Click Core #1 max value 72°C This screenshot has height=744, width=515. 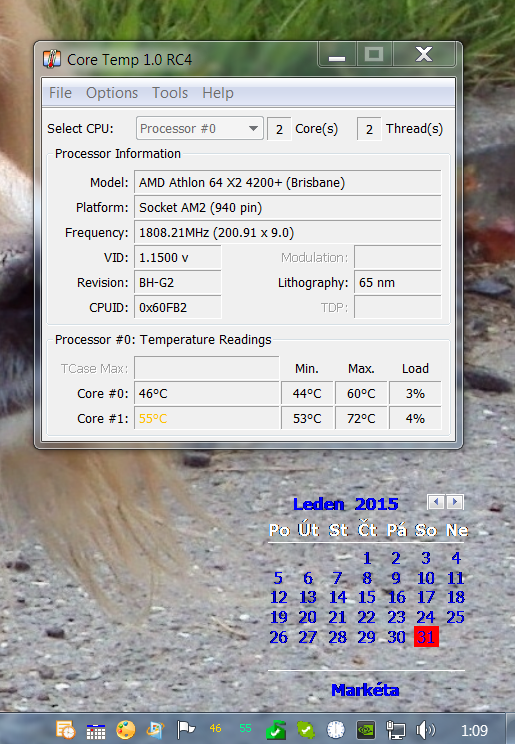pos(361,418)
